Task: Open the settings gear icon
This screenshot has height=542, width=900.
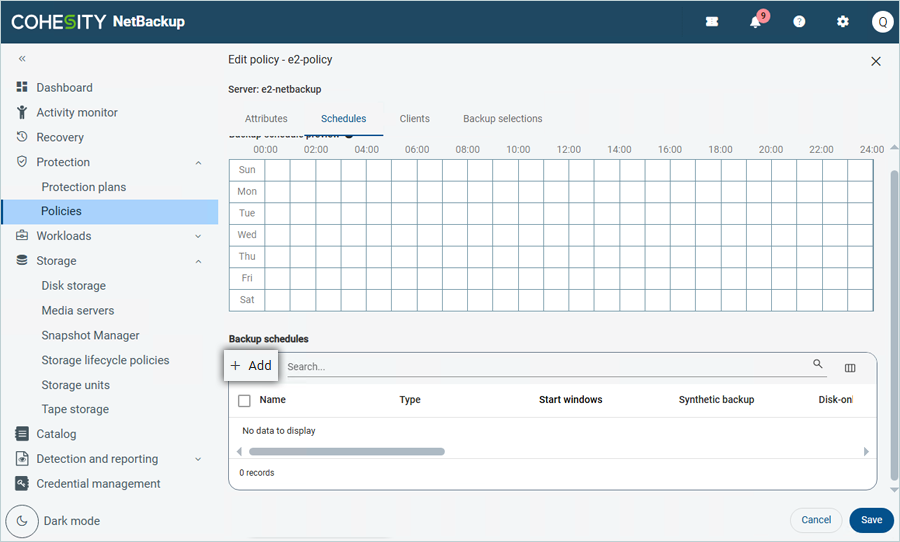Action: tap(843, 22)
